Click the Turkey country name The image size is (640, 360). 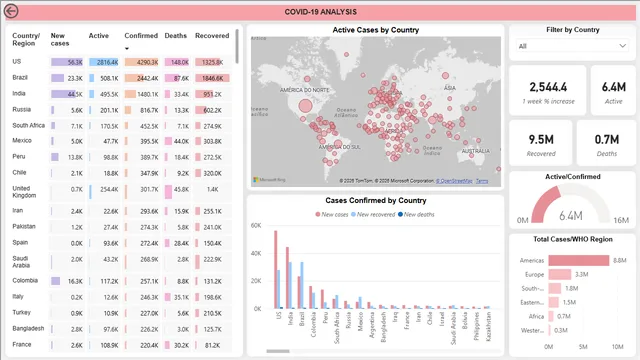click(21, 312)
